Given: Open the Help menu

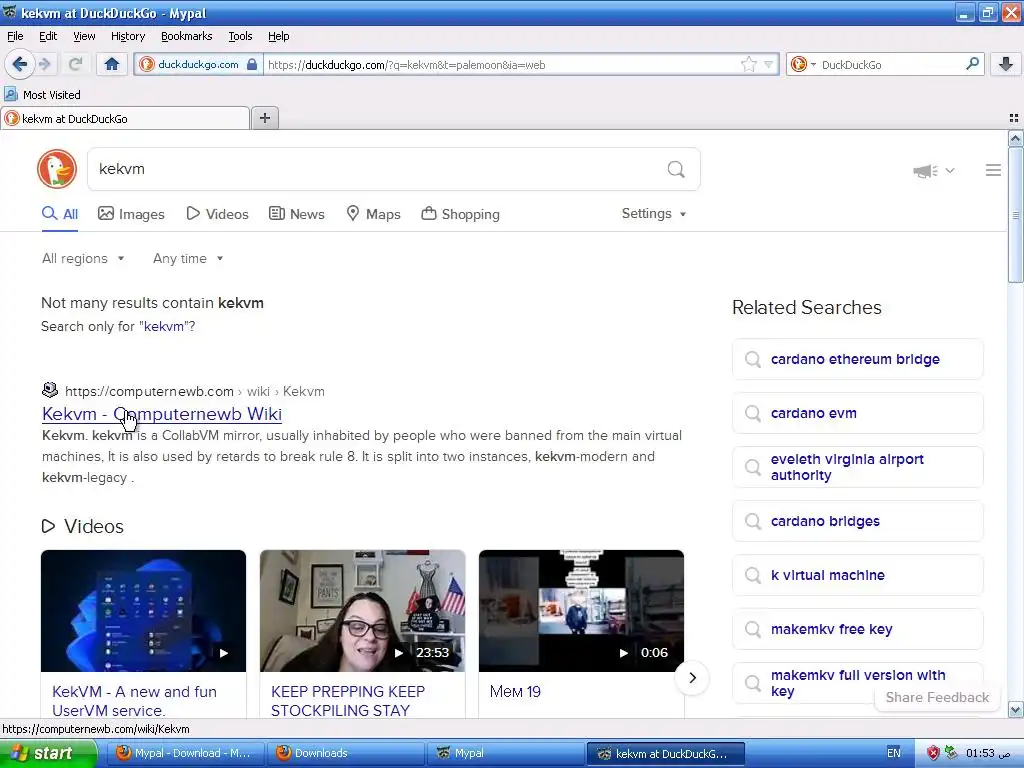Looking at the screenshot, I should [278, 36].
